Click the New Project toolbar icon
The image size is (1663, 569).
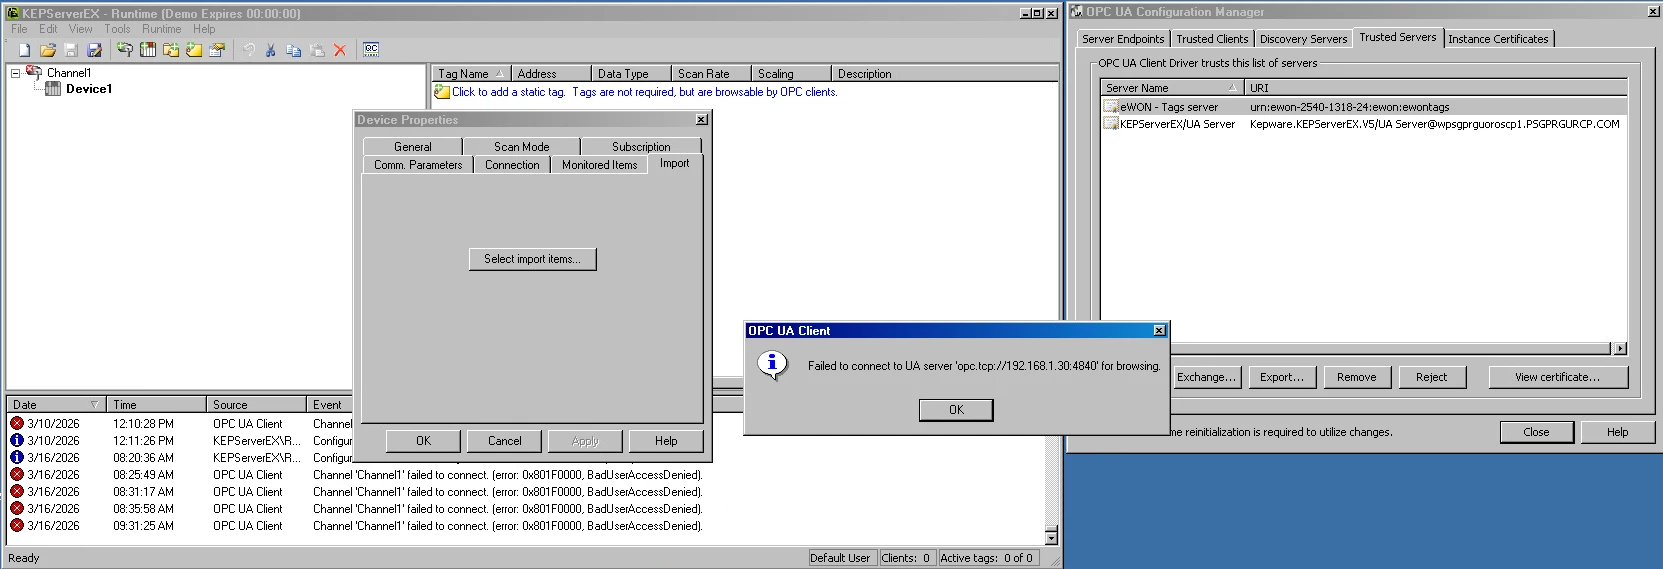[25, 50]
